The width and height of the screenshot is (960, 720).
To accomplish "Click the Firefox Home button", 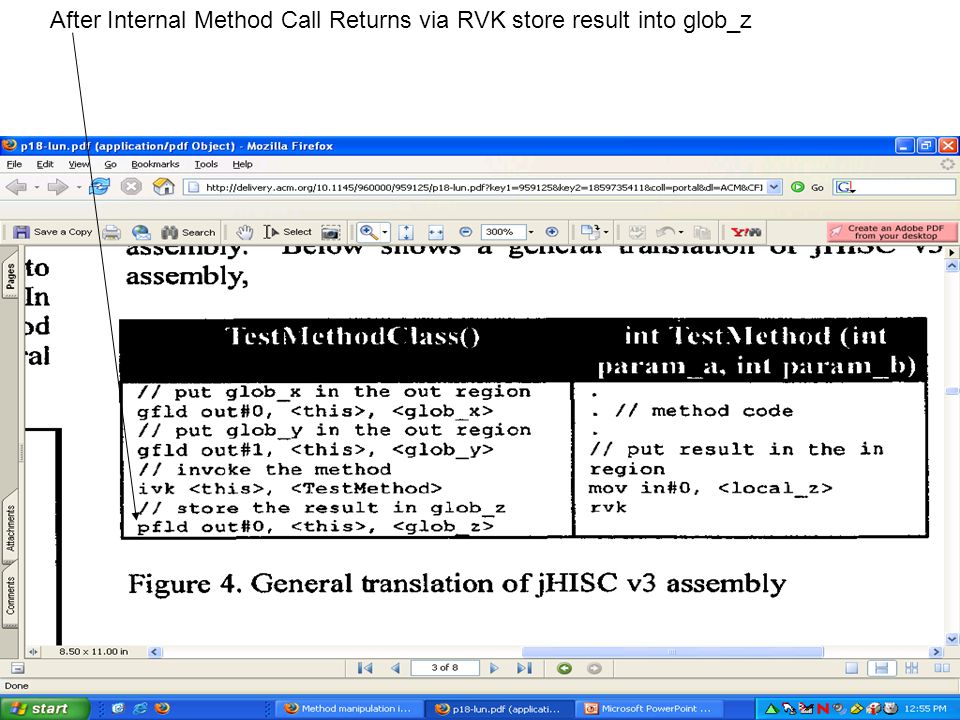I will pos(163,186).
